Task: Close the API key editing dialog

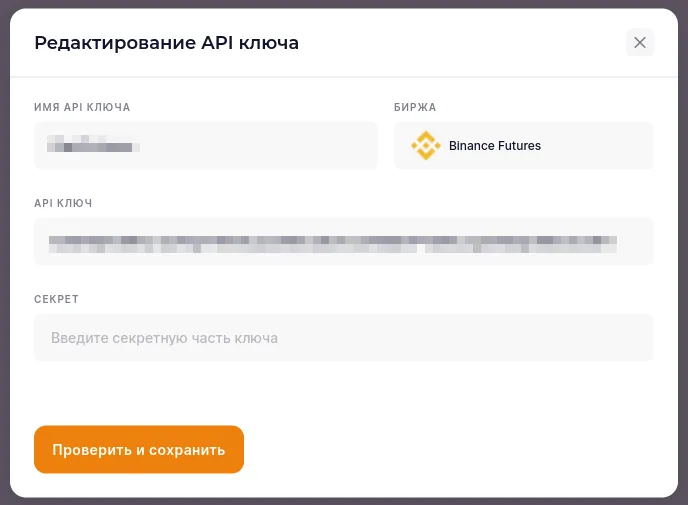Action: point(640,42)
